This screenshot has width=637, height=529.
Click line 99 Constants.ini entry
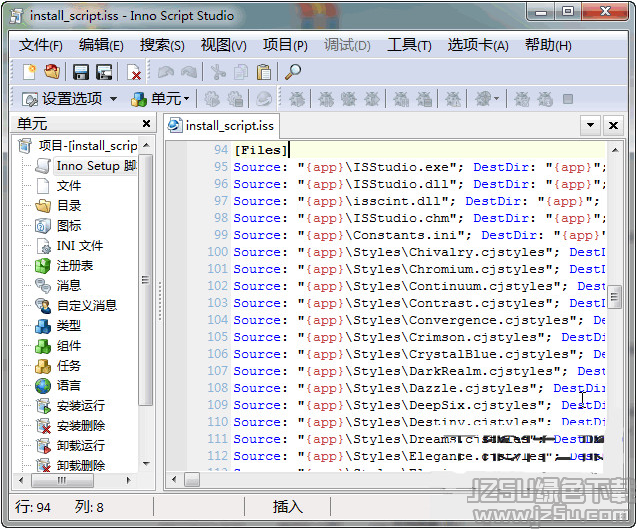point(418,235)
